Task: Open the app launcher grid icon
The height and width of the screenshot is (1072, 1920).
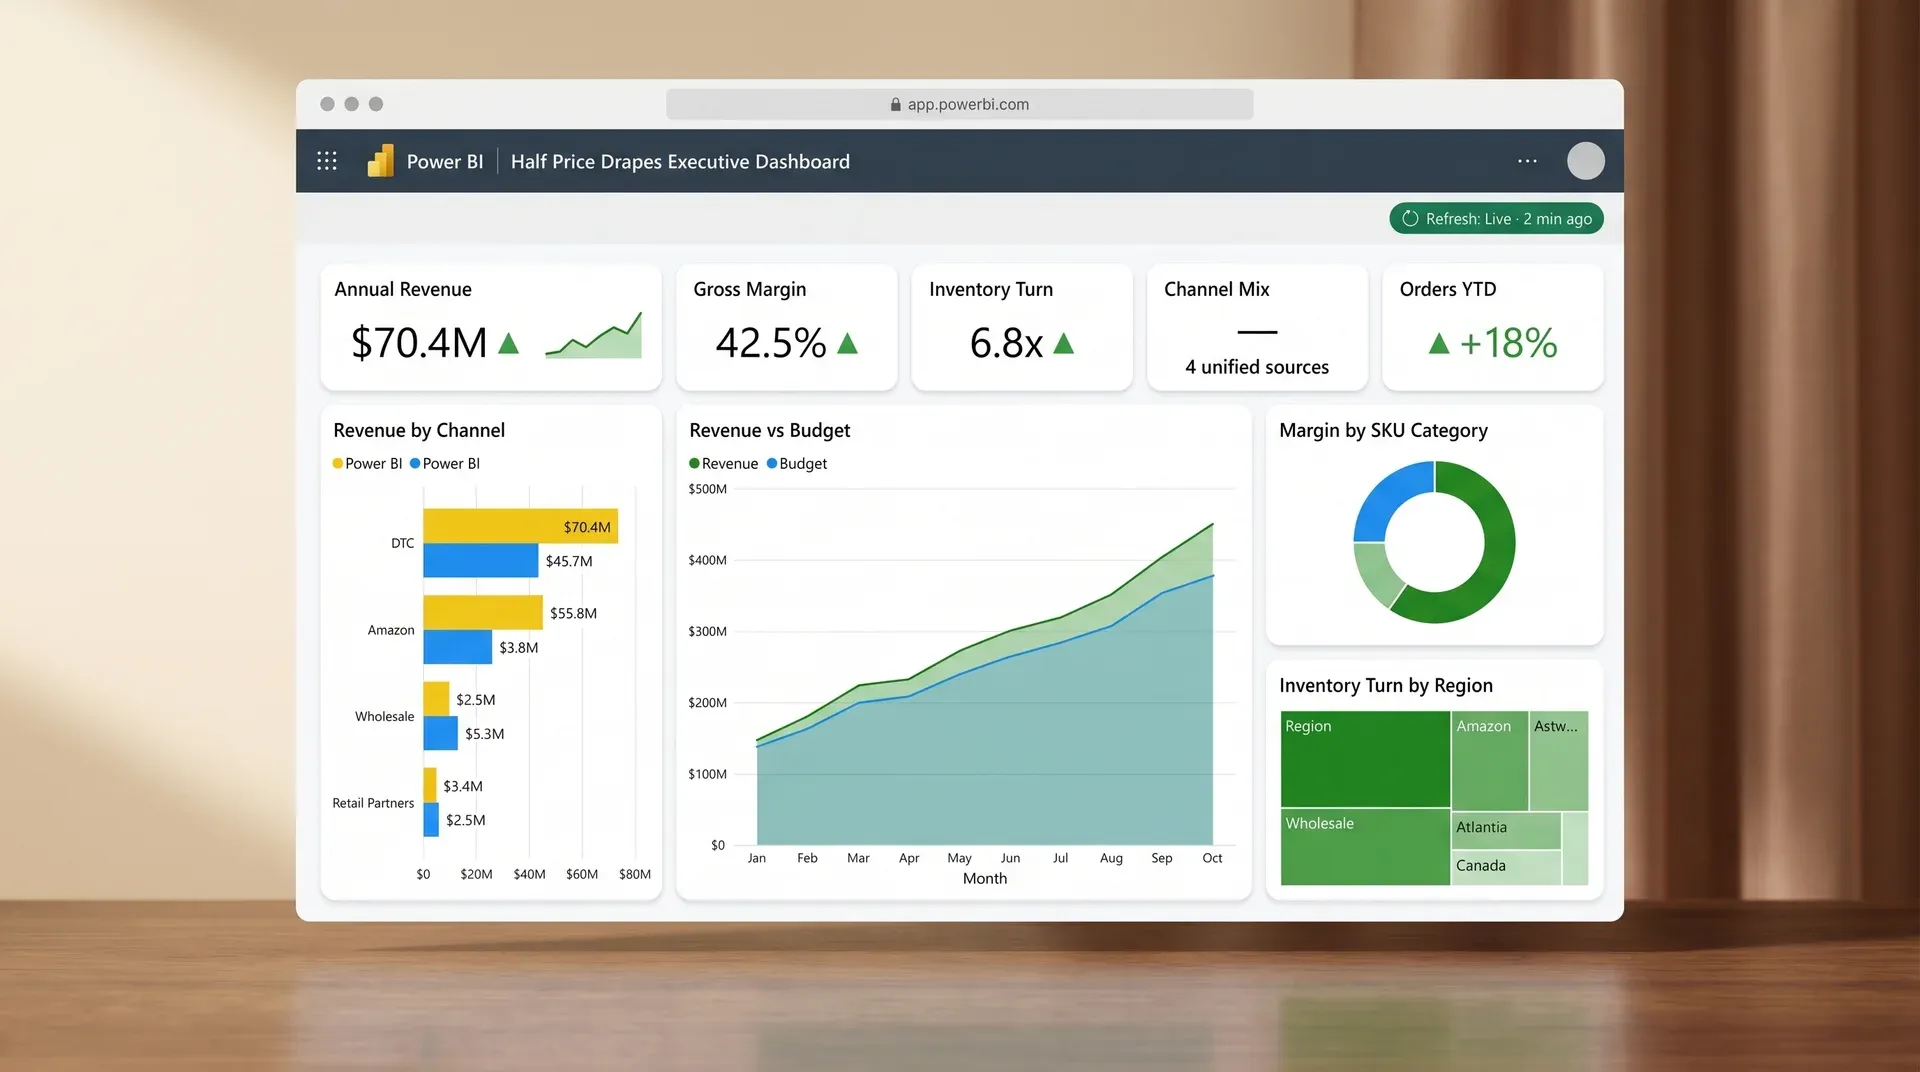Action: tap(327, 161)
